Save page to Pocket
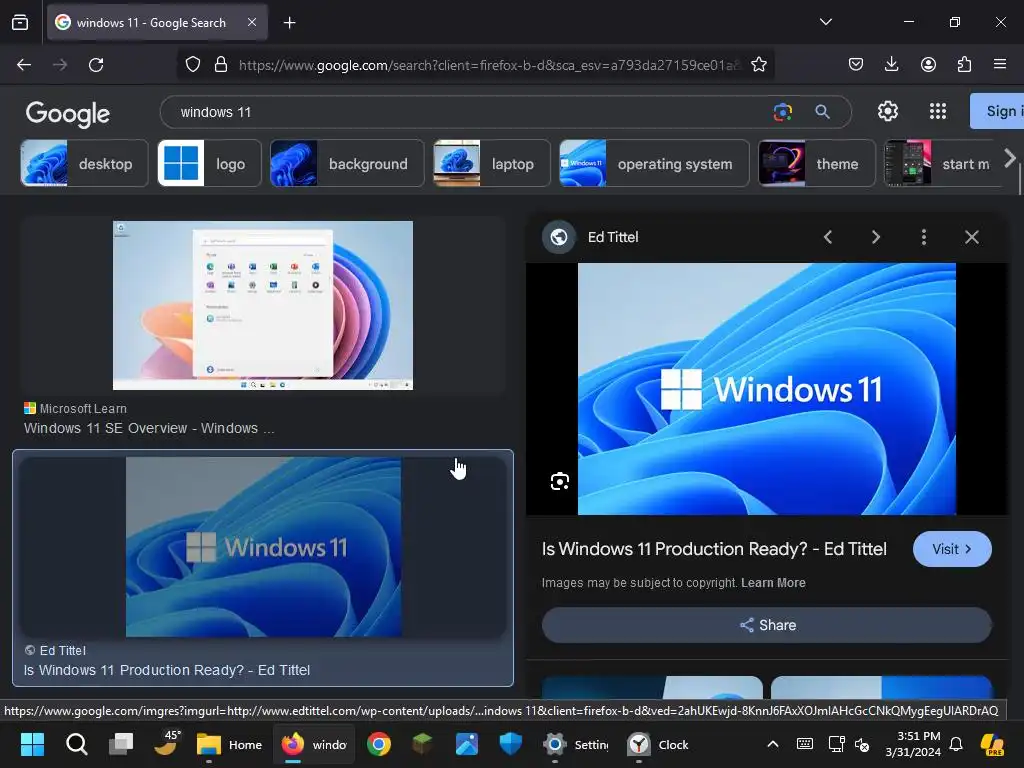The height and width of the screenshot is (768, 1024). (856, 64)
